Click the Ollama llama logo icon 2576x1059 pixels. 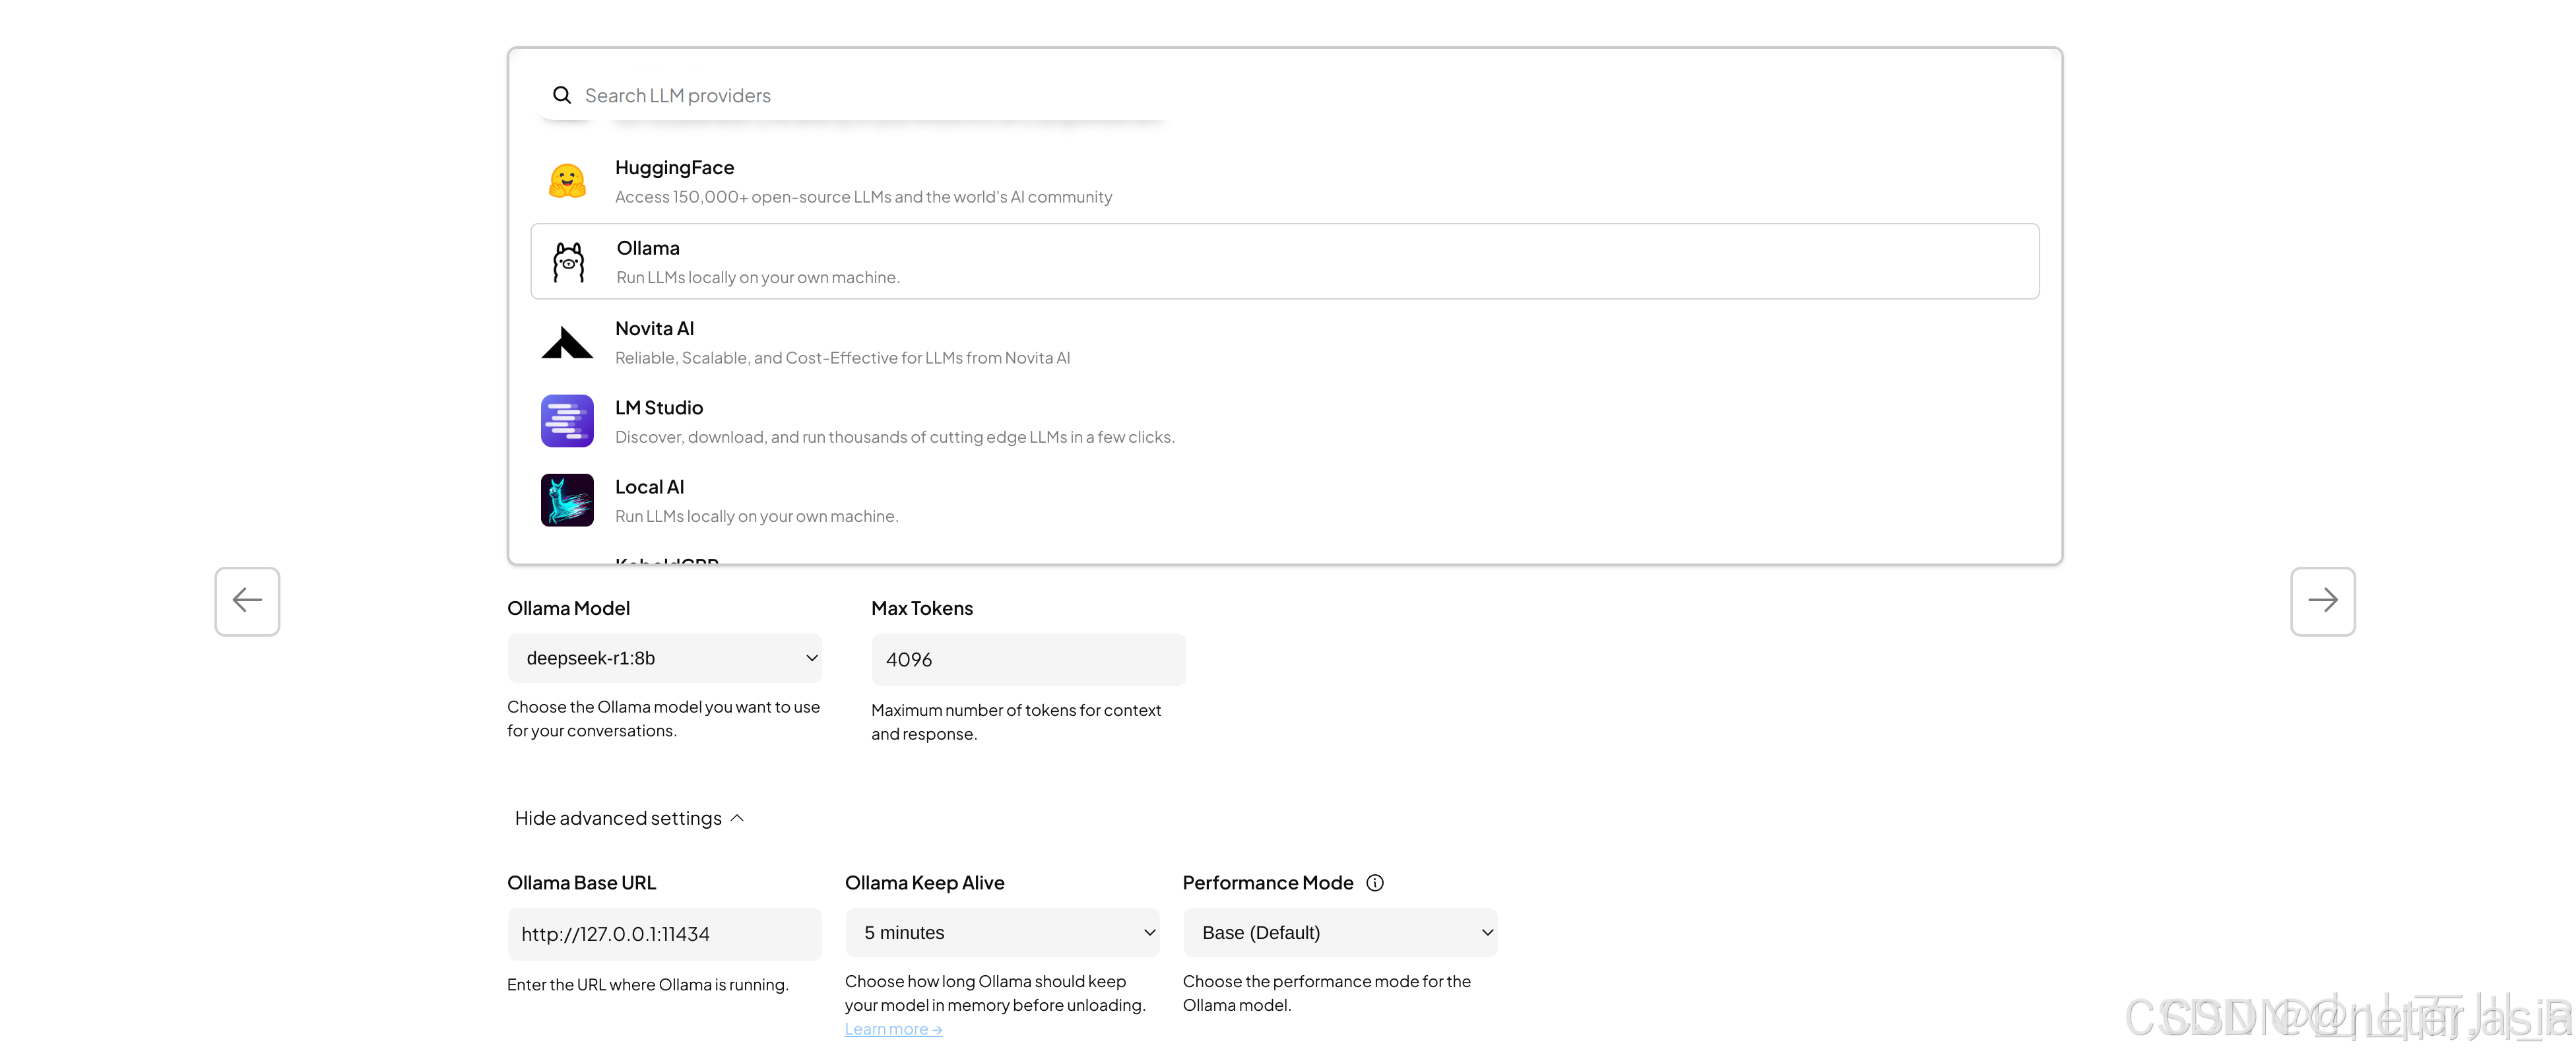[568, 262]
